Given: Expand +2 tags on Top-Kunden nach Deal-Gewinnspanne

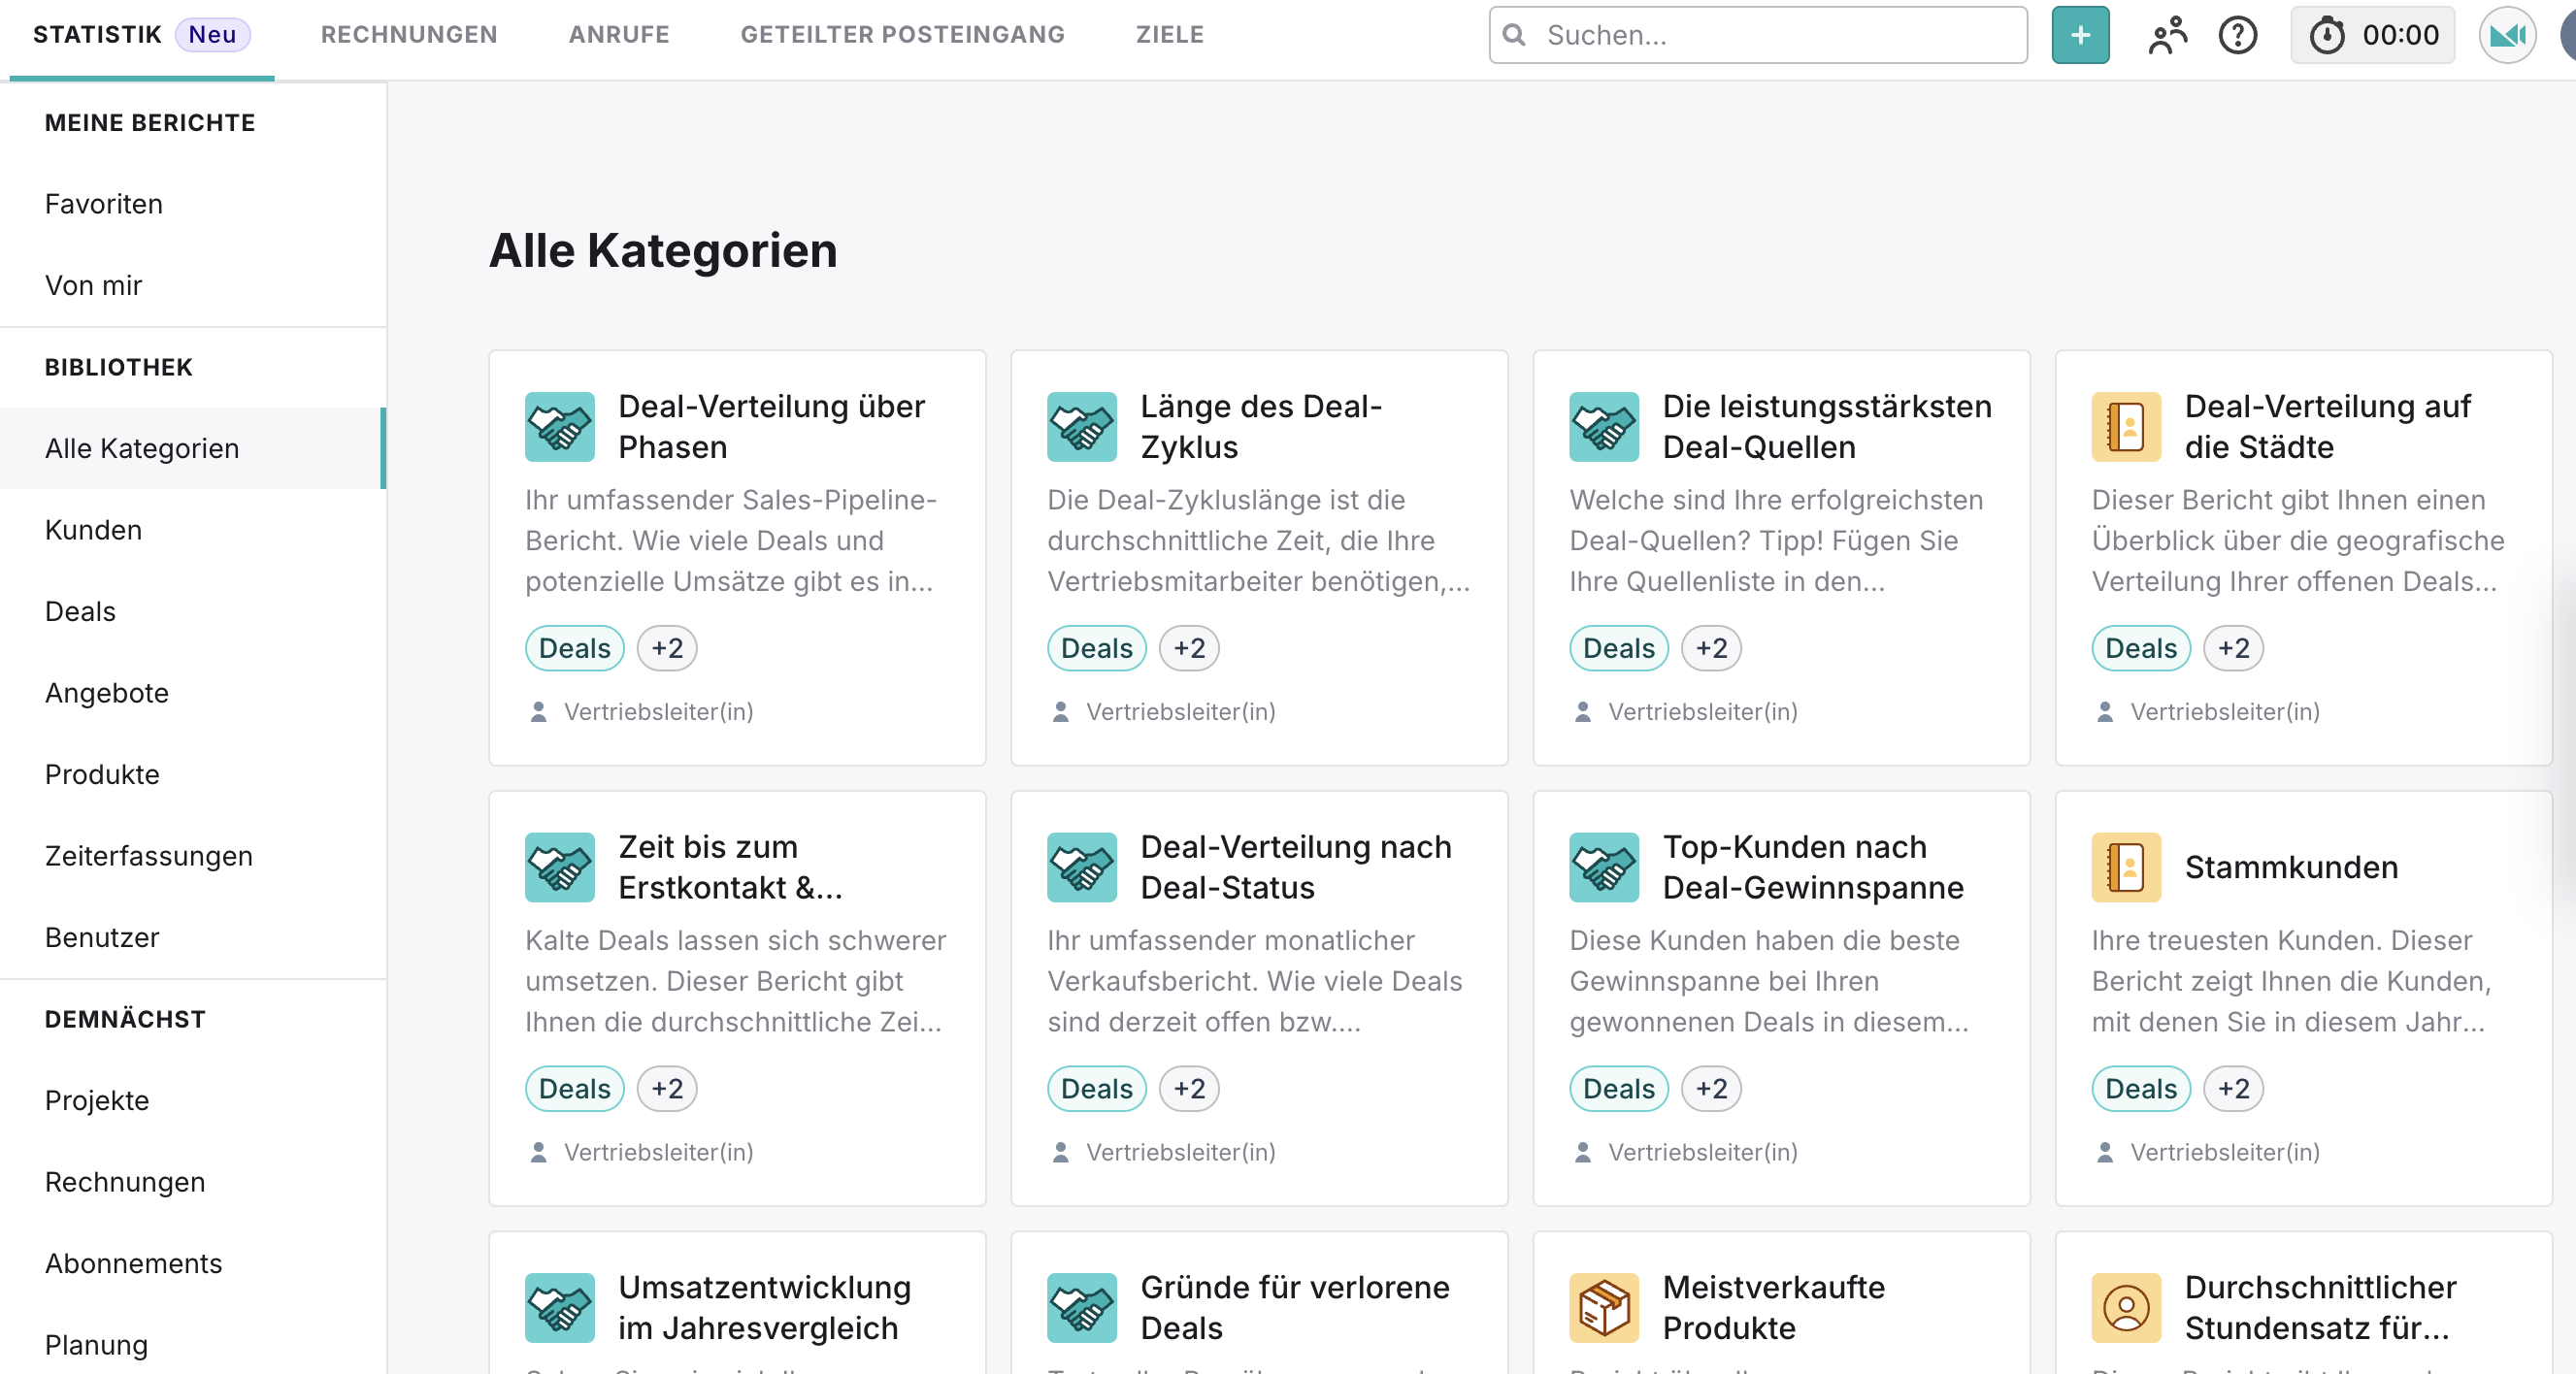Looking at the screenshot, I should (1711, 1088).
